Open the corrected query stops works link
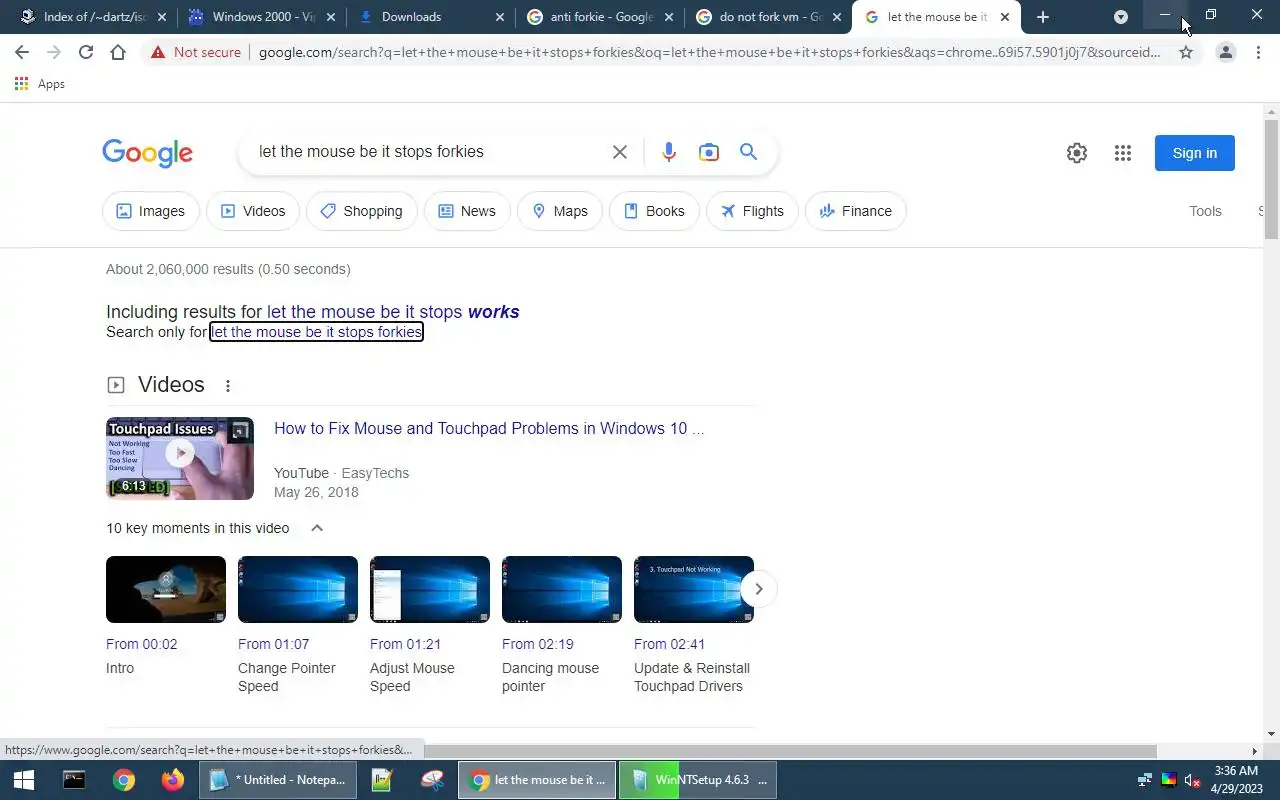This screenshot has width=1280, height=800. click(393, 312)
